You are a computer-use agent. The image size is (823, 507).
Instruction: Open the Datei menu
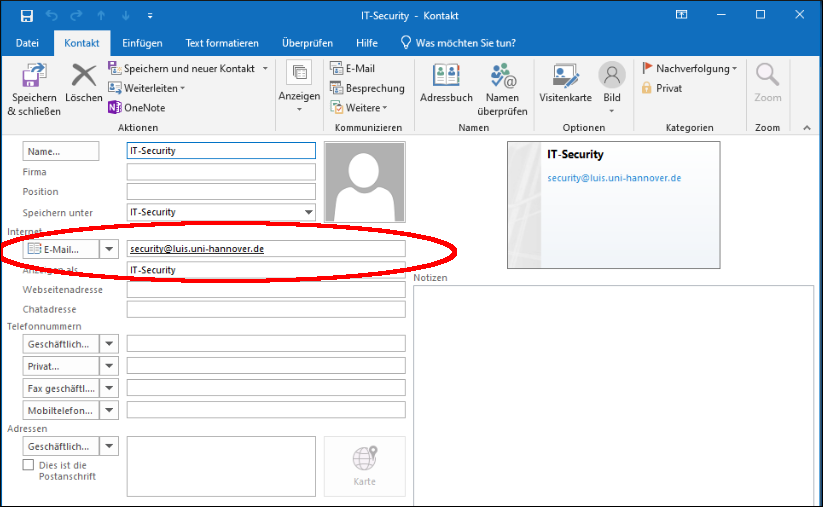click(x=27, y=43)
